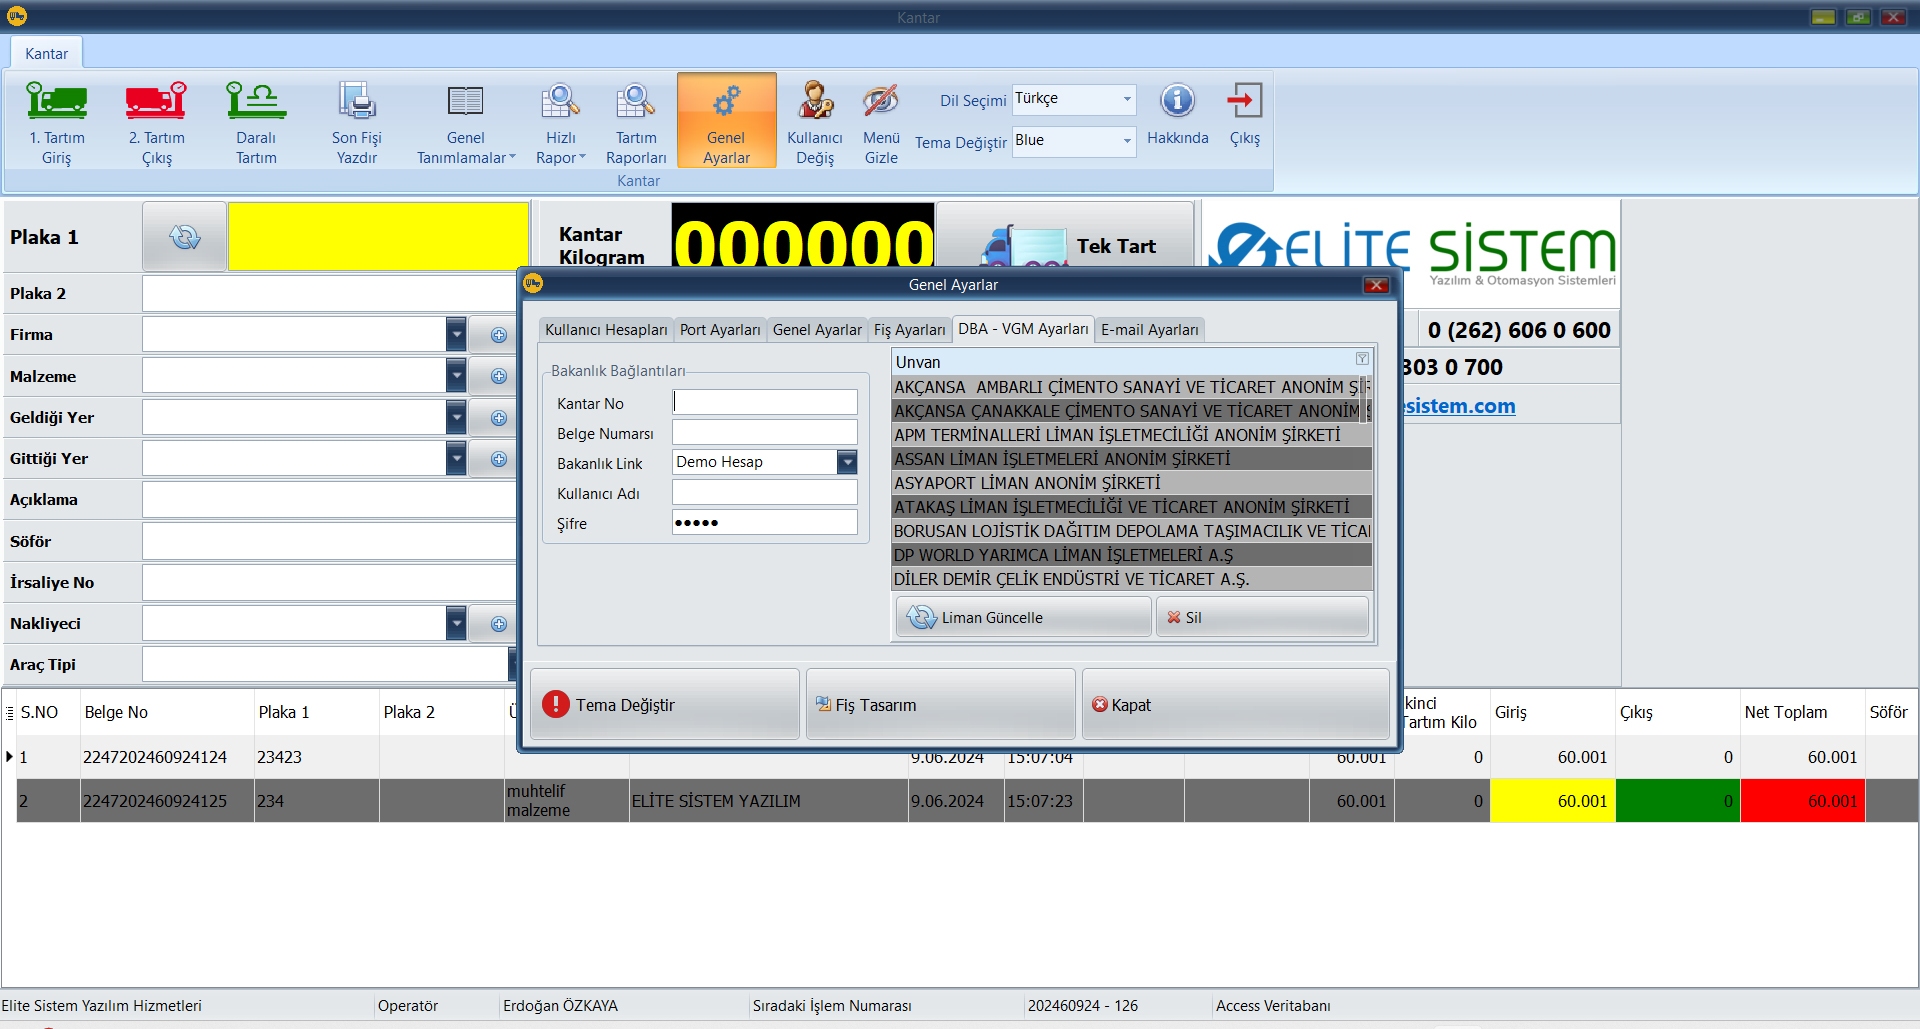Click the red 2. Tartım Çıkış truck icon
The image size is (1920, 1029).
pos(156,102)
